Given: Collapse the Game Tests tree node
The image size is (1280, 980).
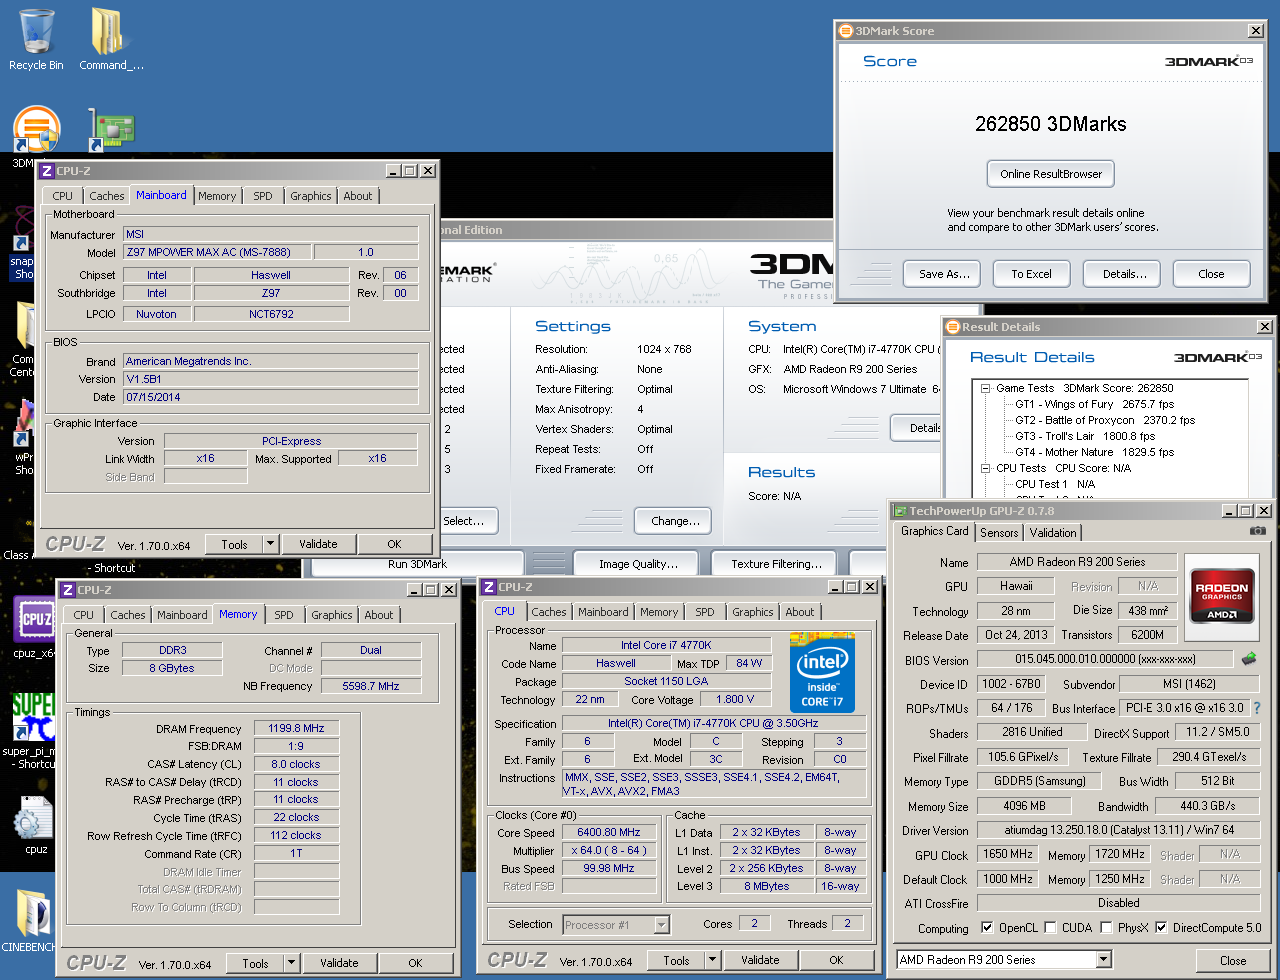Looking at the screenshot, I should pyautogui.click(x=985, y=388).
